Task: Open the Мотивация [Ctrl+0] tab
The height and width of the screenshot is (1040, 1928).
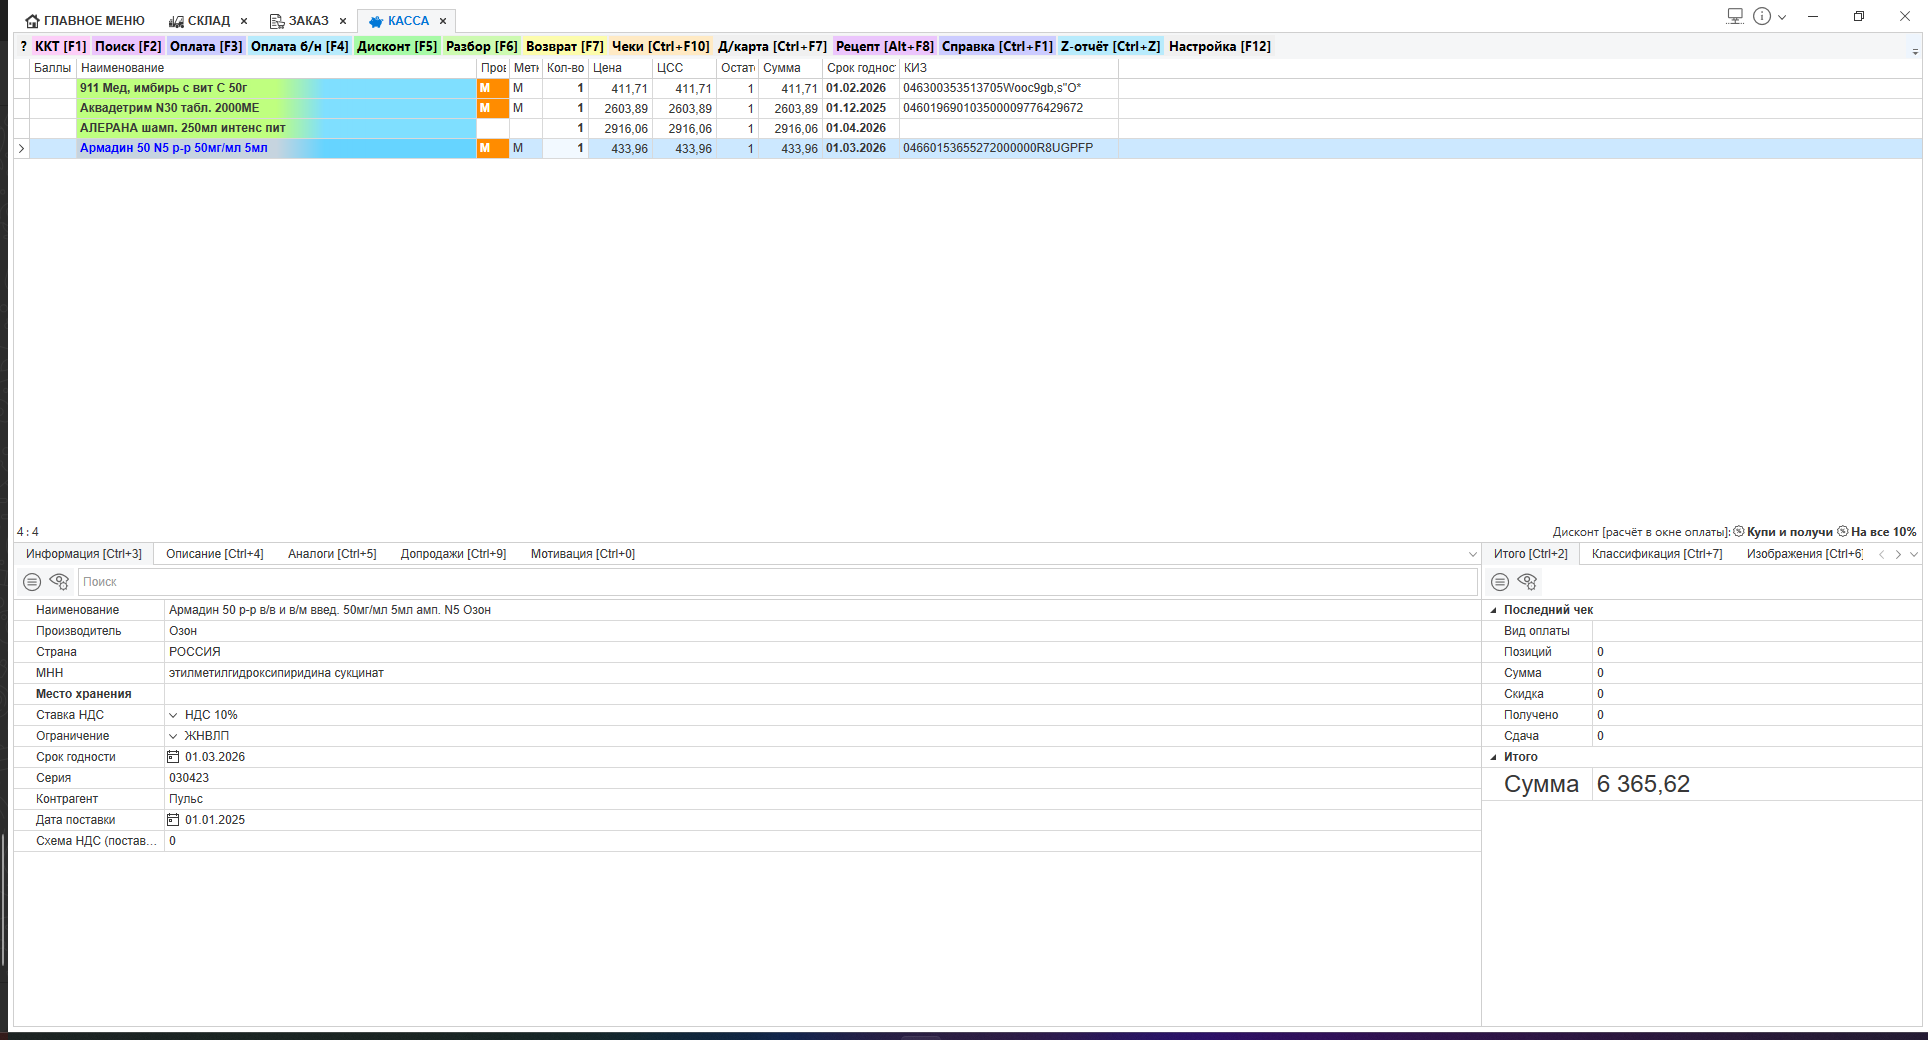Action: pos(583,554)
